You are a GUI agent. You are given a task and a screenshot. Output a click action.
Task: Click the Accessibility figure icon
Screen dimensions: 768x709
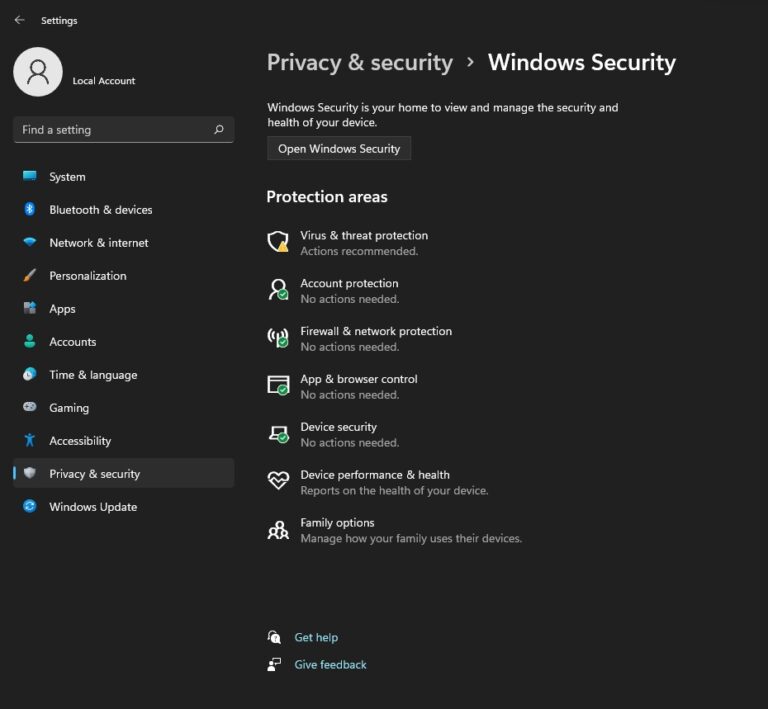click(x=30, y=440)
